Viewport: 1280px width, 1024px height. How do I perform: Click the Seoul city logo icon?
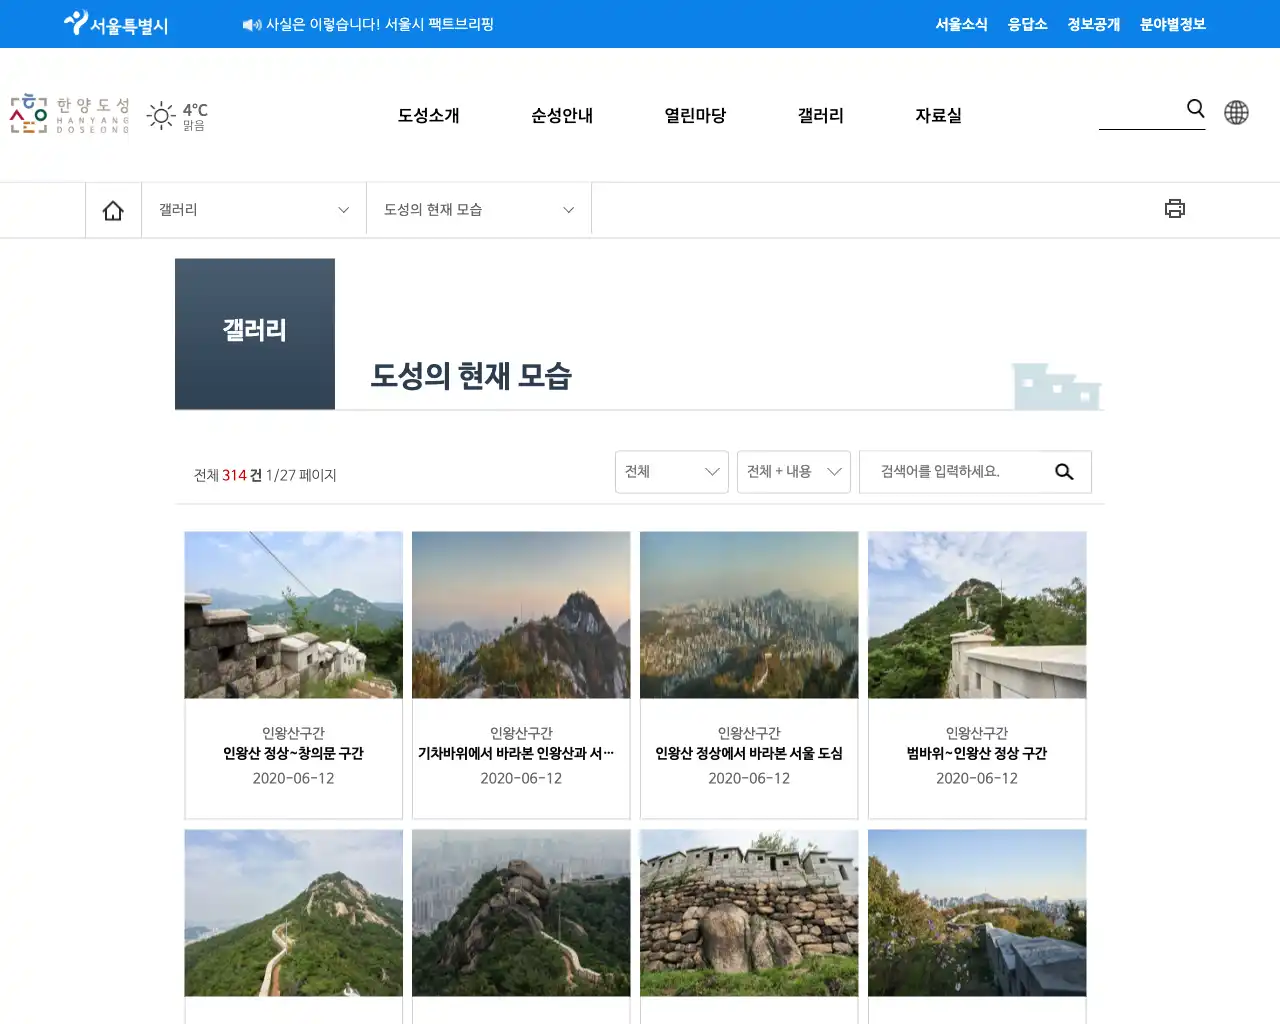(76, 23)
